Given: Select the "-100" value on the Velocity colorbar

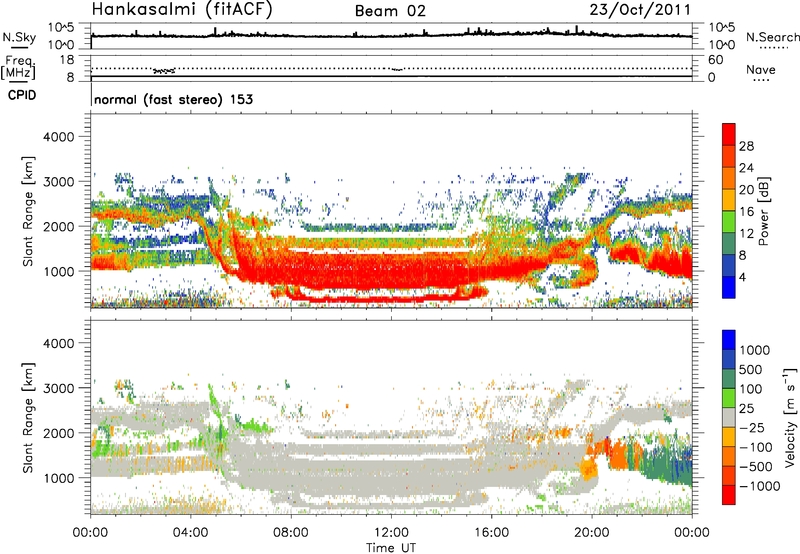Looking at the screenshot, I should [756, 447].
